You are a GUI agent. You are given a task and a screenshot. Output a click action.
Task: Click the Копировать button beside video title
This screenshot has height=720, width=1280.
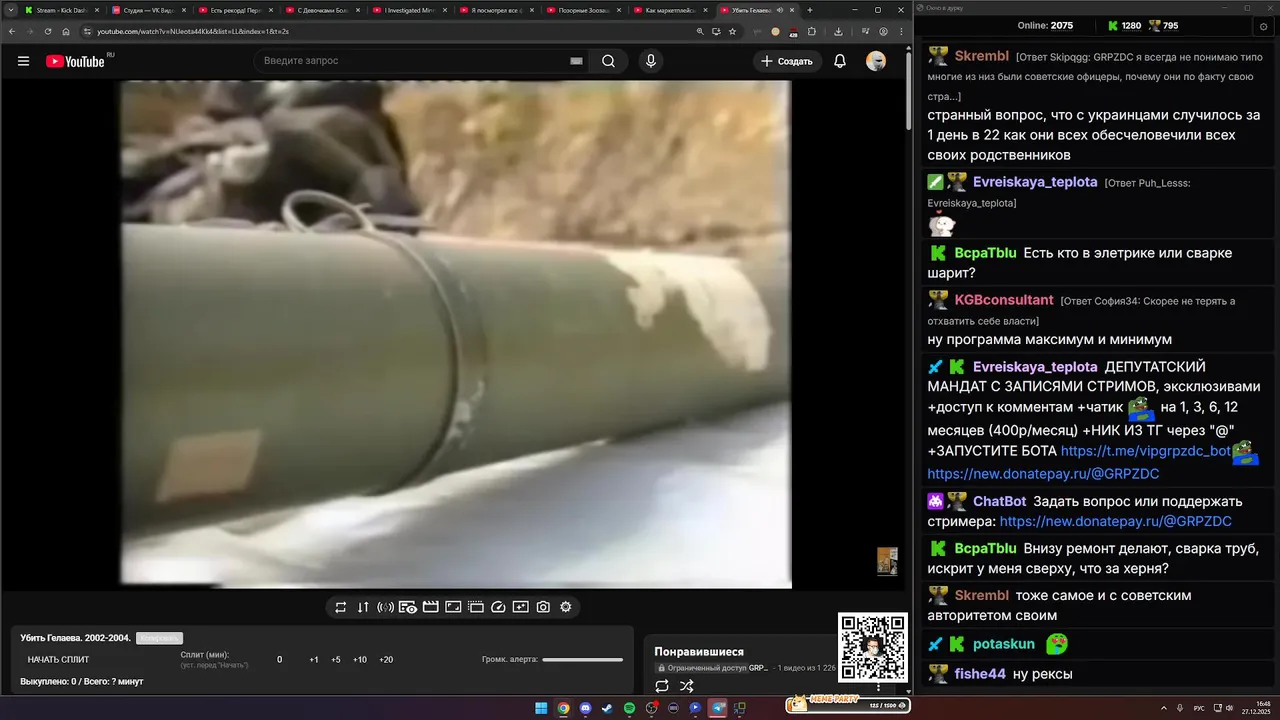(x=159, y=638)
